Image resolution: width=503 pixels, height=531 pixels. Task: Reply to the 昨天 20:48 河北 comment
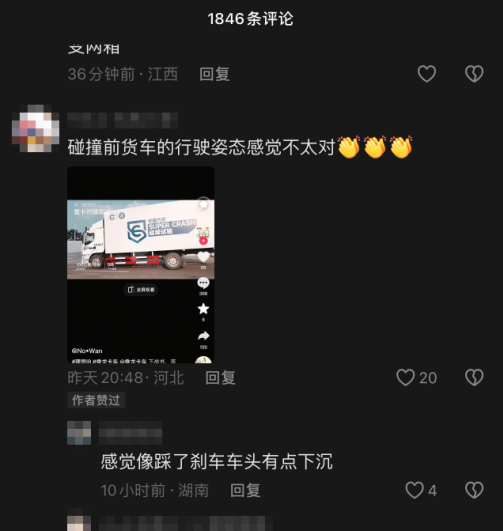pyautogui.click(x=221, y=378)
